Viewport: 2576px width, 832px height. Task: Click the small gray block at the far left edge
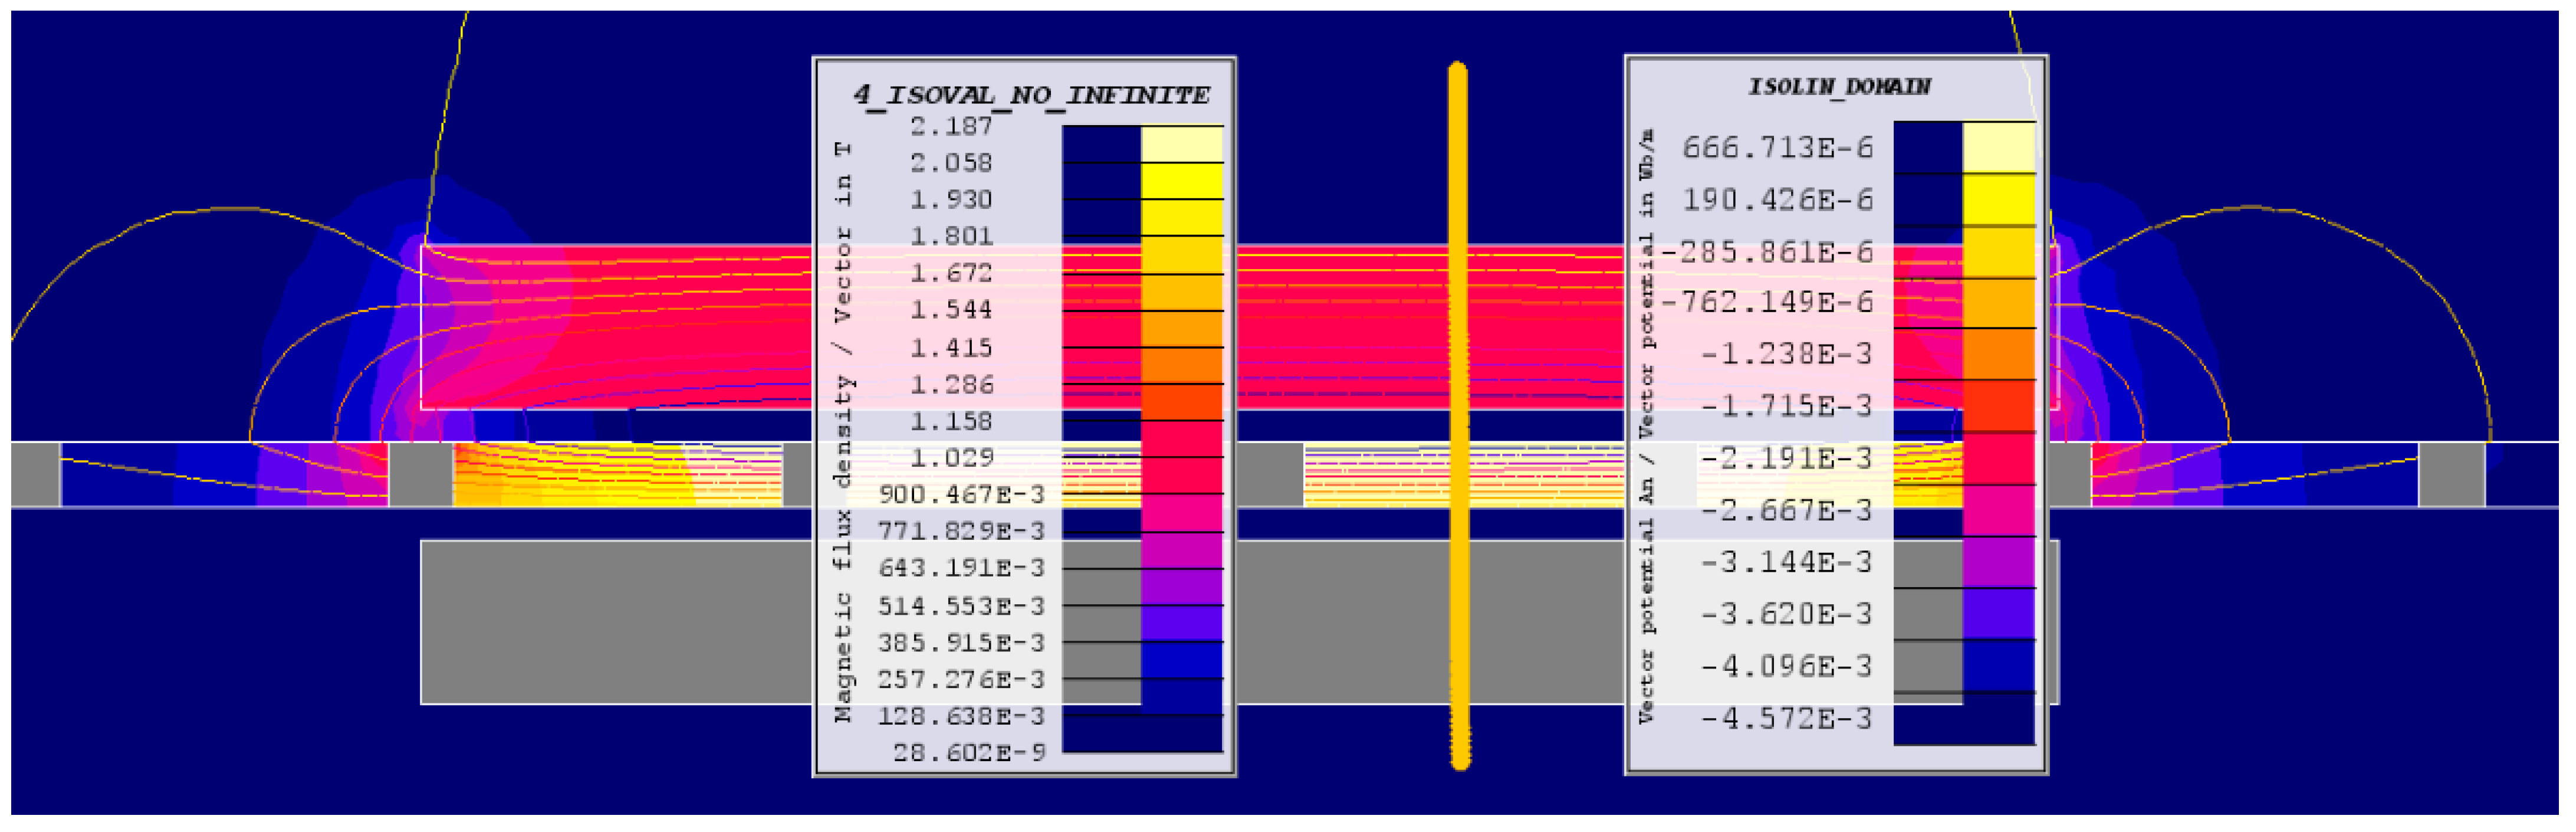[36, 474]
